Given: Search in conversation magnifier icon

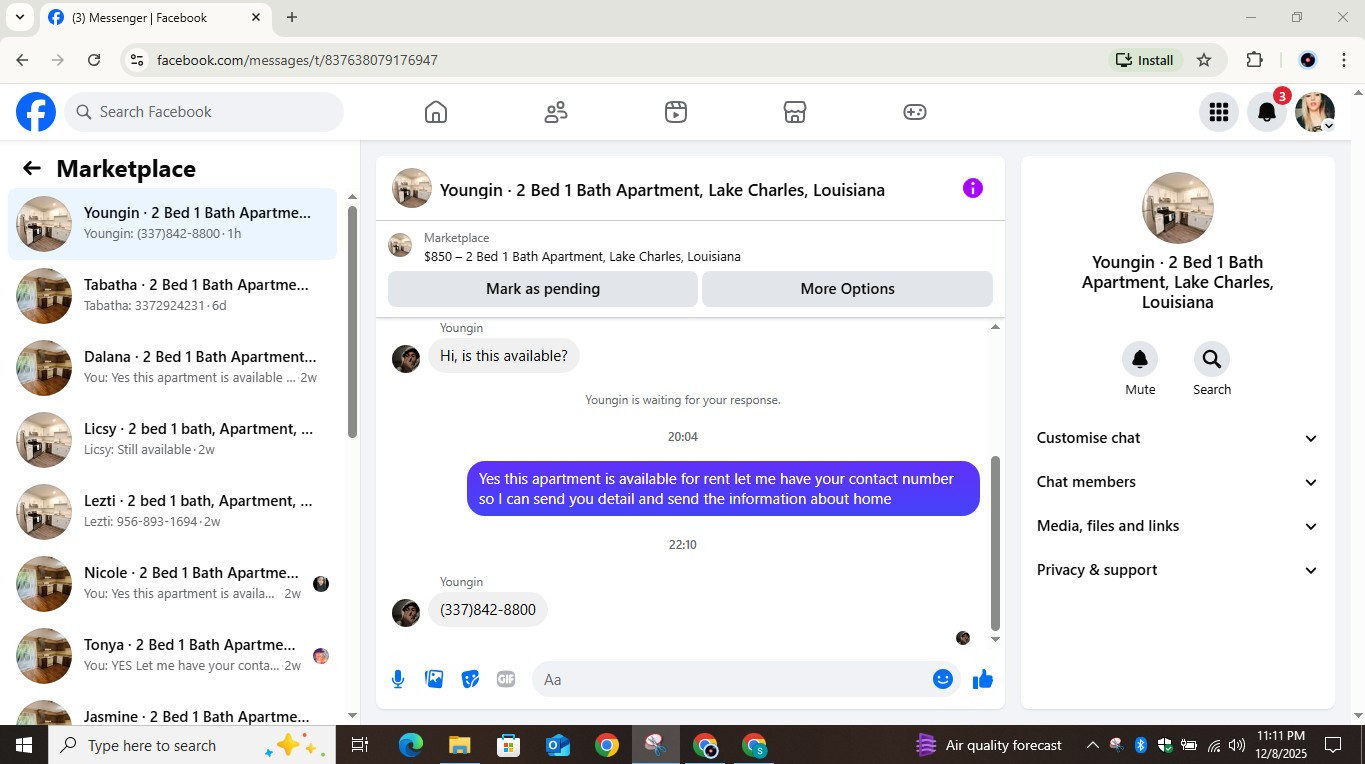Looking at the screenshot, I should click(1212, 359).
